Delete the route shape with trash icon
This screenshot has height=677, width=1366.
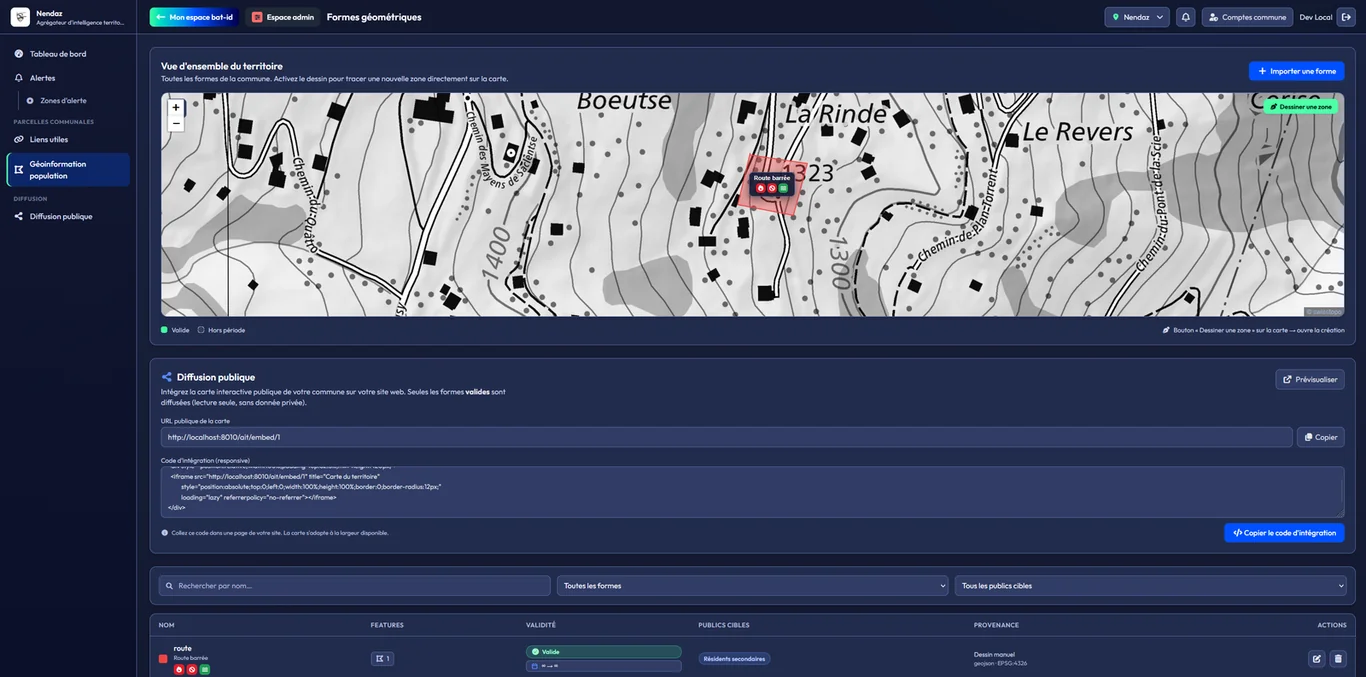click(1338, 659)
